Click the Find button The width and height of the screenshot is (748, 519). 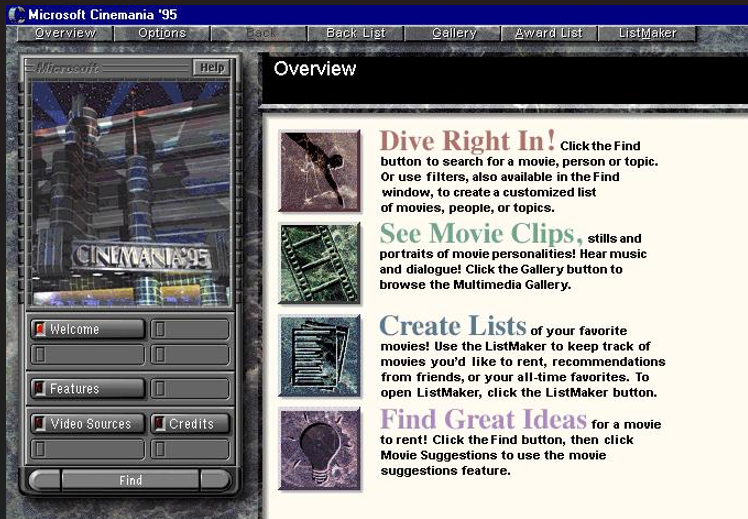pyautogui.click(x=130, y=480)
